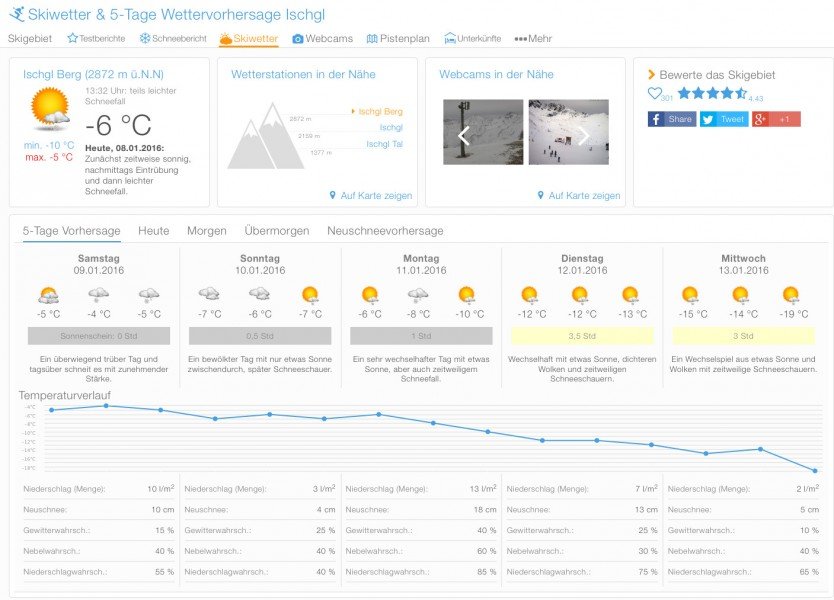Rate the ski resort with first star
The width and height of the screenshot is (834, 600).
(685, 93)
